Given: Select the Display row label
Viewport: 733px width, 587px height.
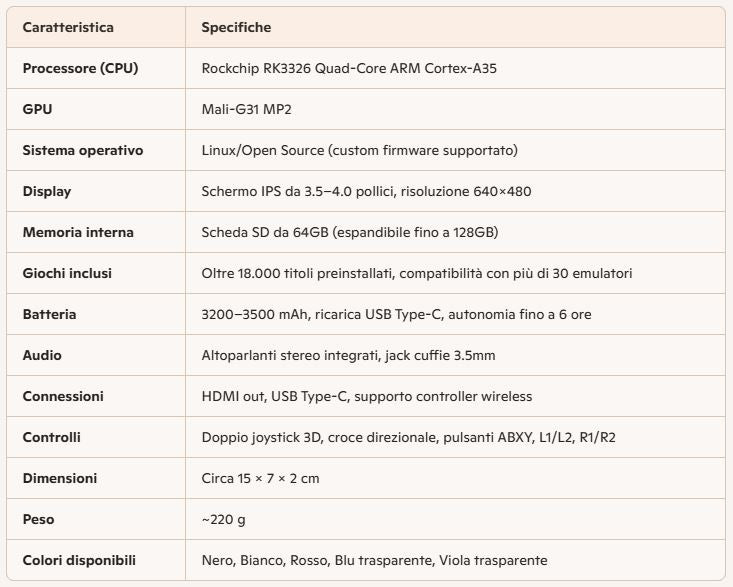Looking at the screenshot, I should pyautogui.click(x=47, y=191).
